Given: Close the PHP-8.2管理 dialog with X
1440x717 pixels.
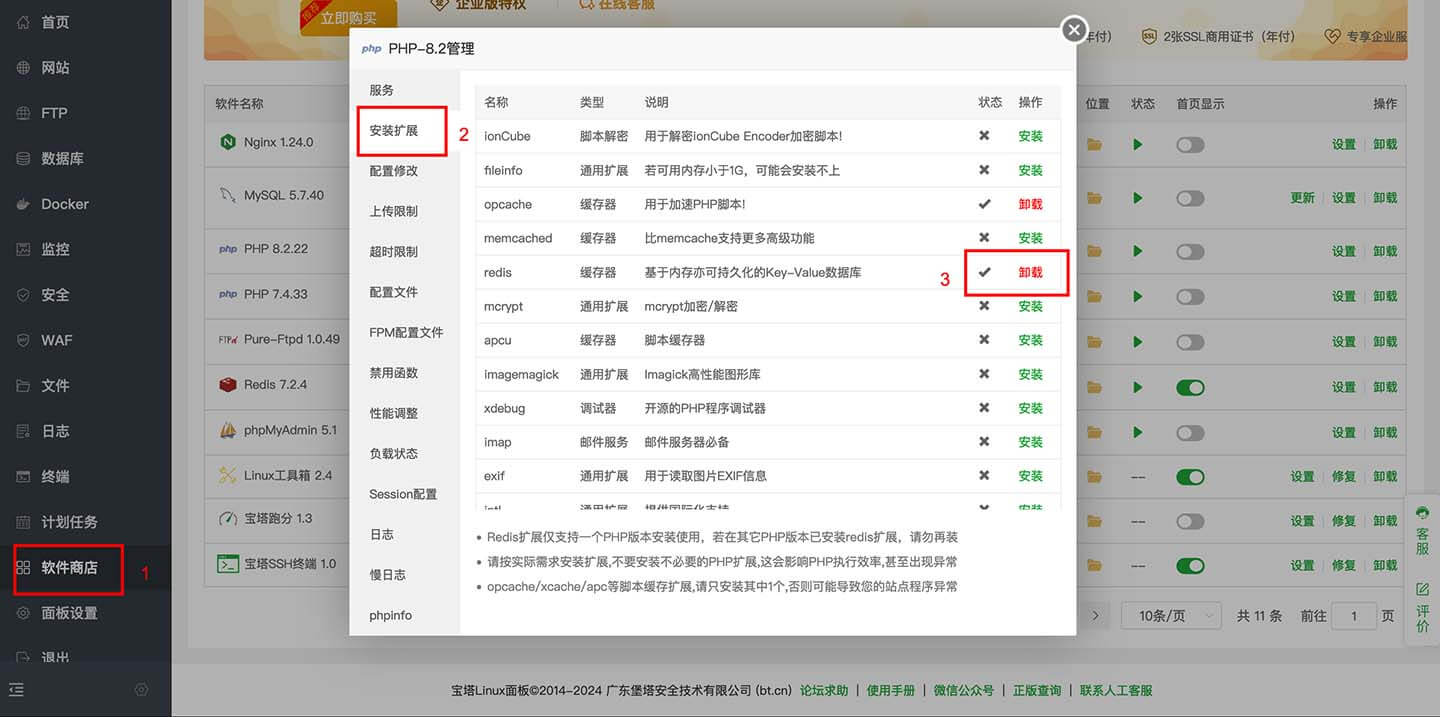Looking at the screenshot, I should pos(1074,30).
